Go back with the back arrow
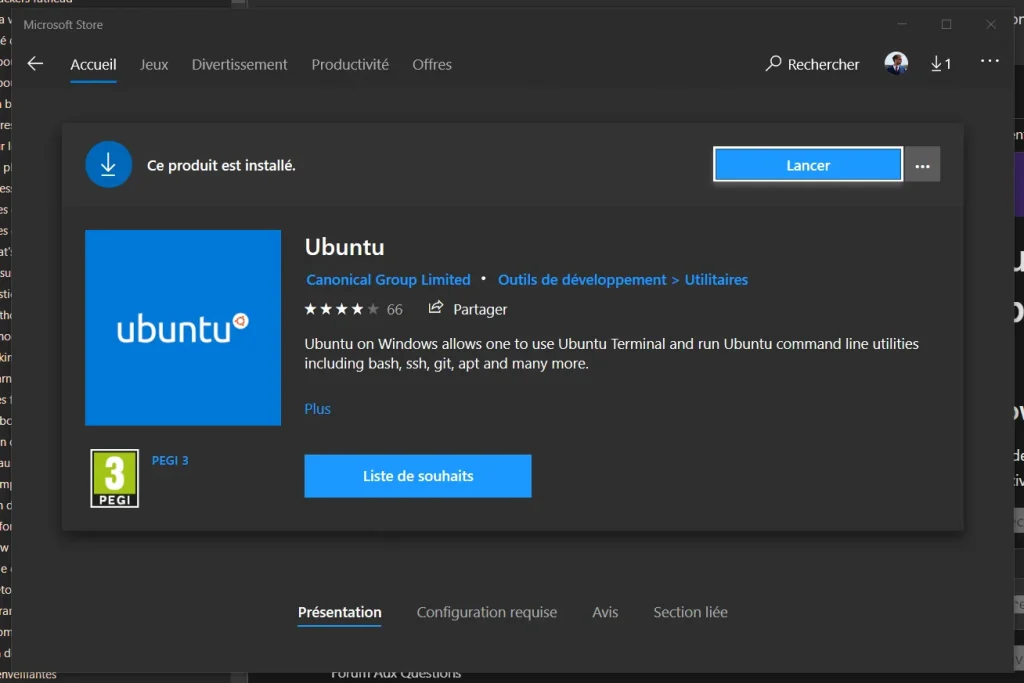 (35, 63)
